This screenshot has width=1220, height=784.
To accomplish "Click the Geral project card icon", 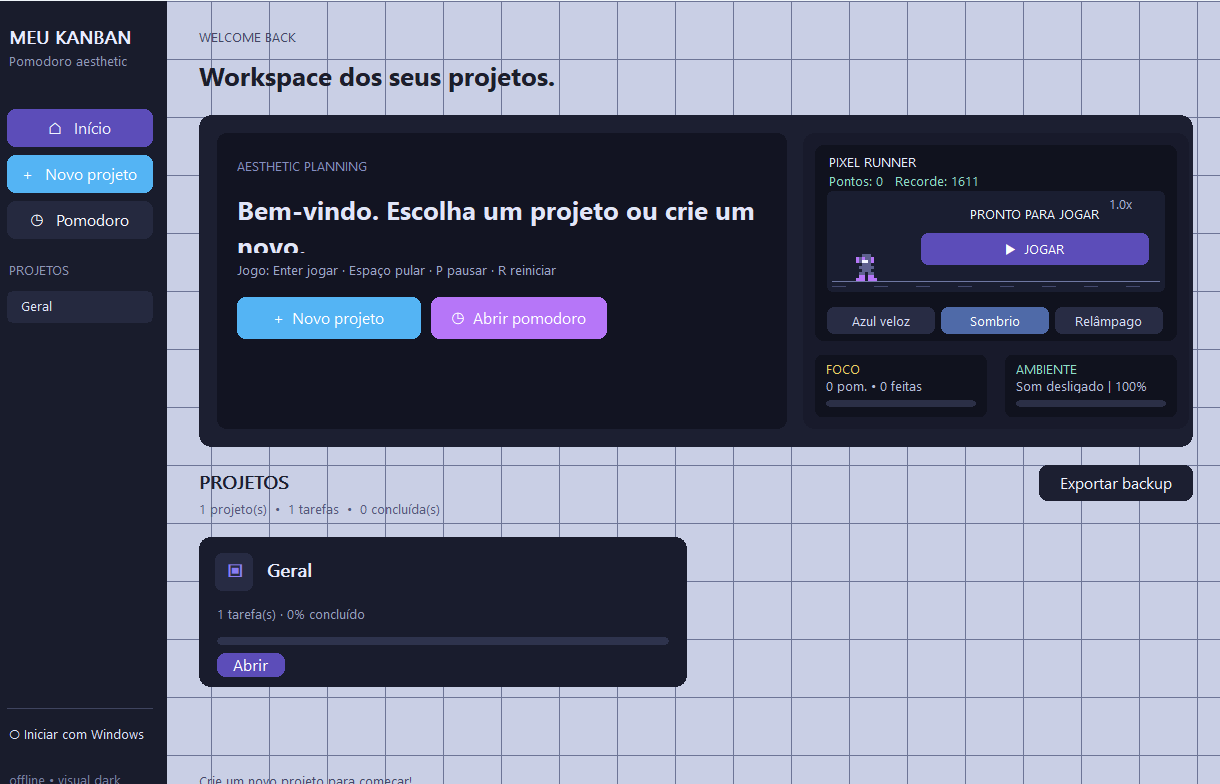I will tap(234, 571).
